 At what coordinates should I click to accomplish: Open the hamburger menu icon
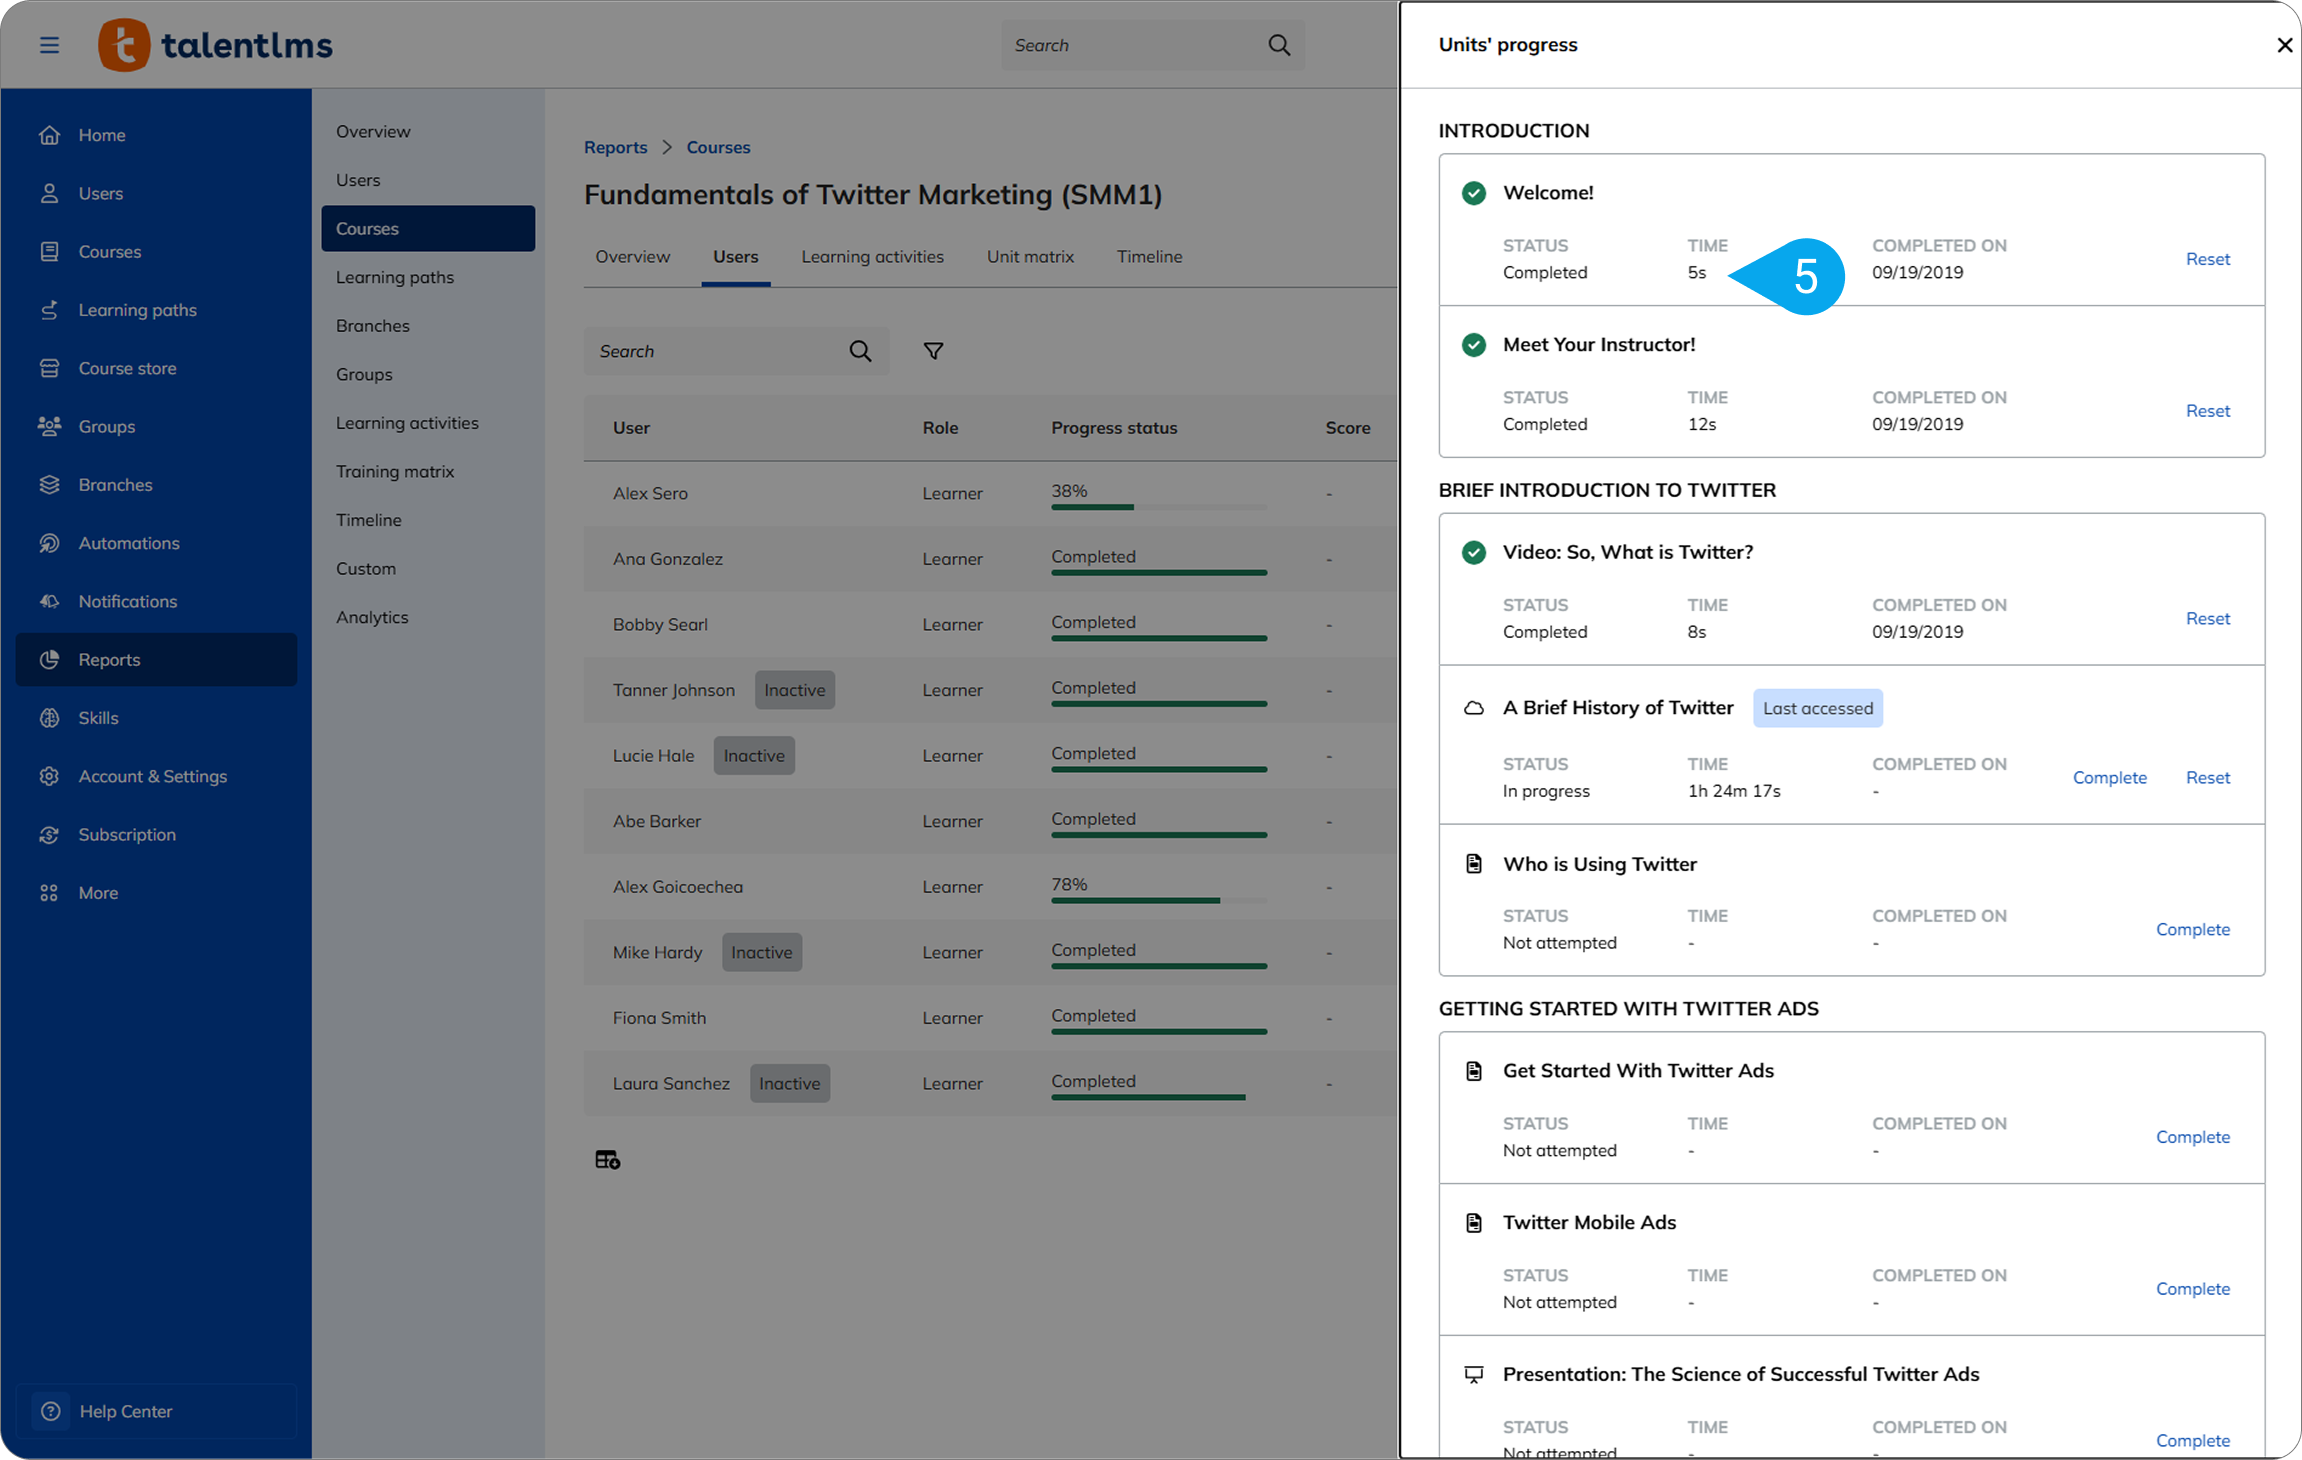49,45
